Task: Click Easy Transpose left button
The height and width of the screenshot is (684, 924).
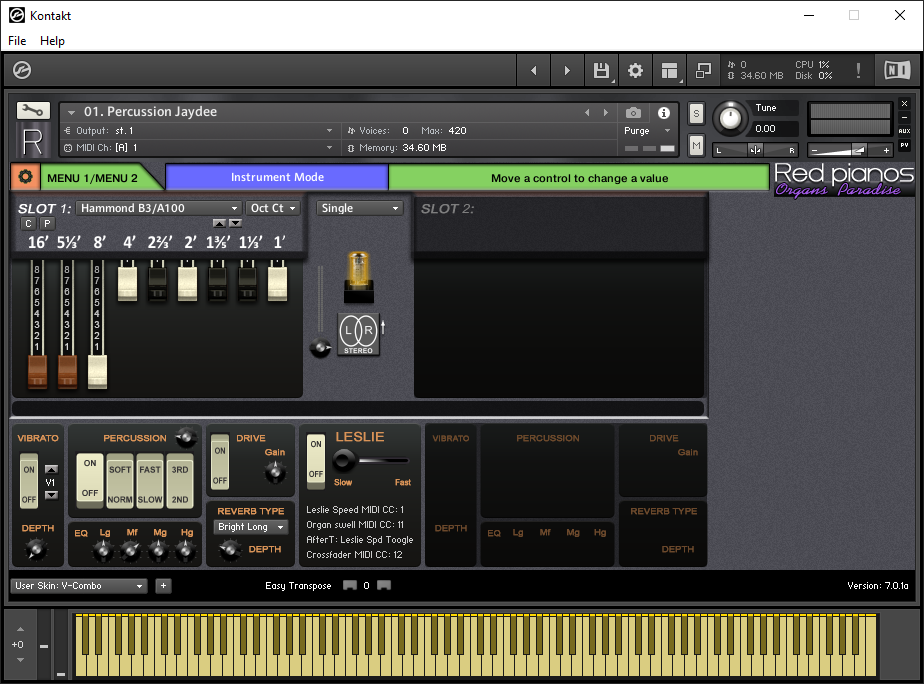Action: point(350,585)
